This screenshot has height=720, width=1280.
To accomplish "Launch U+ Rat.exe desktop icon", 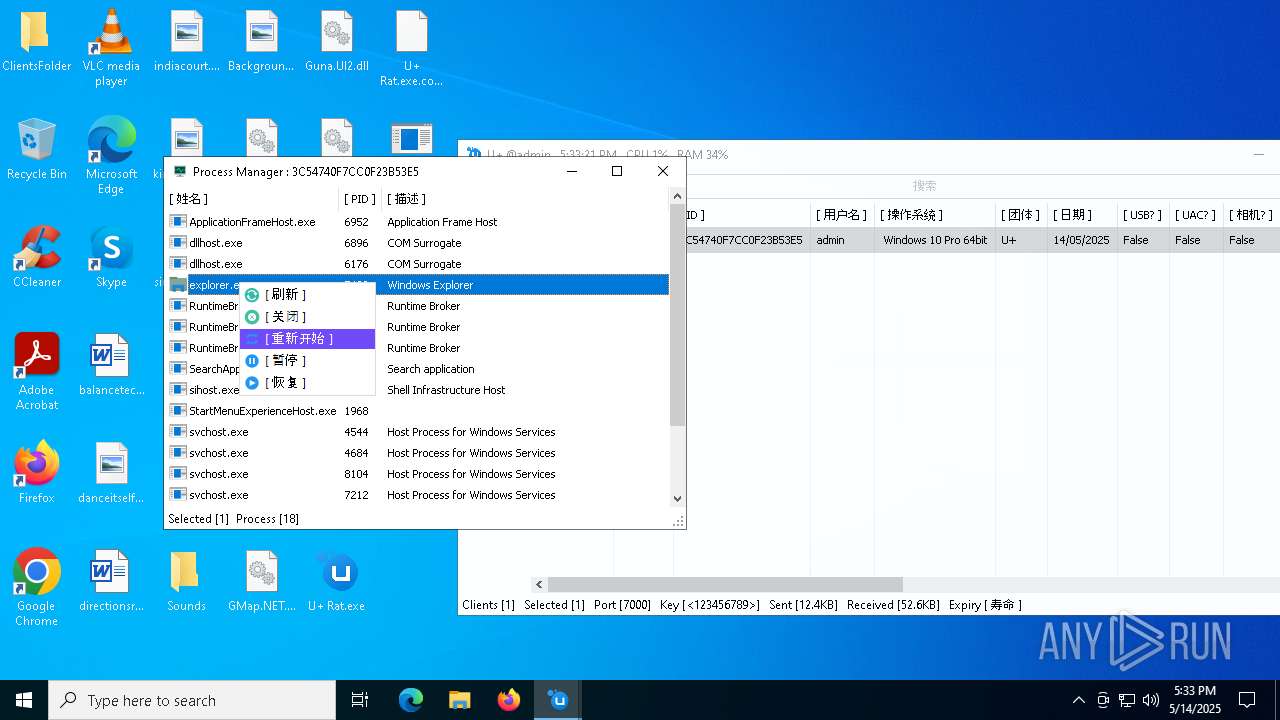I will click(337, 581).
